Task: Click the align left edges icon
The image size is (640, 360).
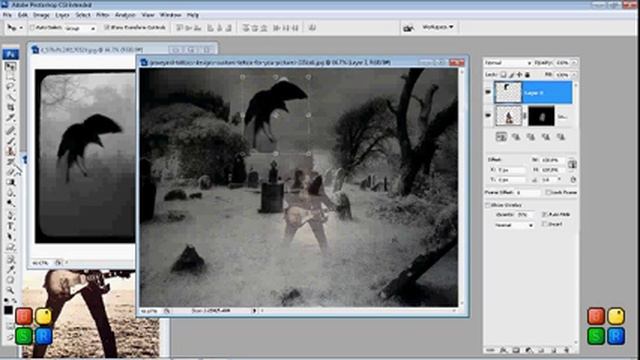Action: pyautogui.click(x=210, y=28)
